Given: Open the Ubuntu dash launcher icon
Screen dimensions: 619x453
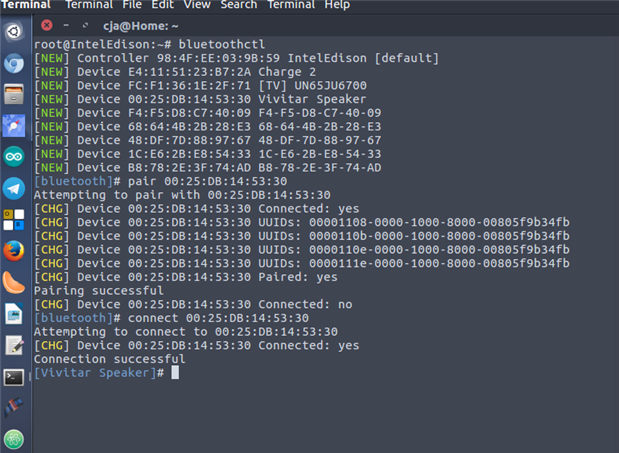Looking at the screenshot, I should 14,31.
